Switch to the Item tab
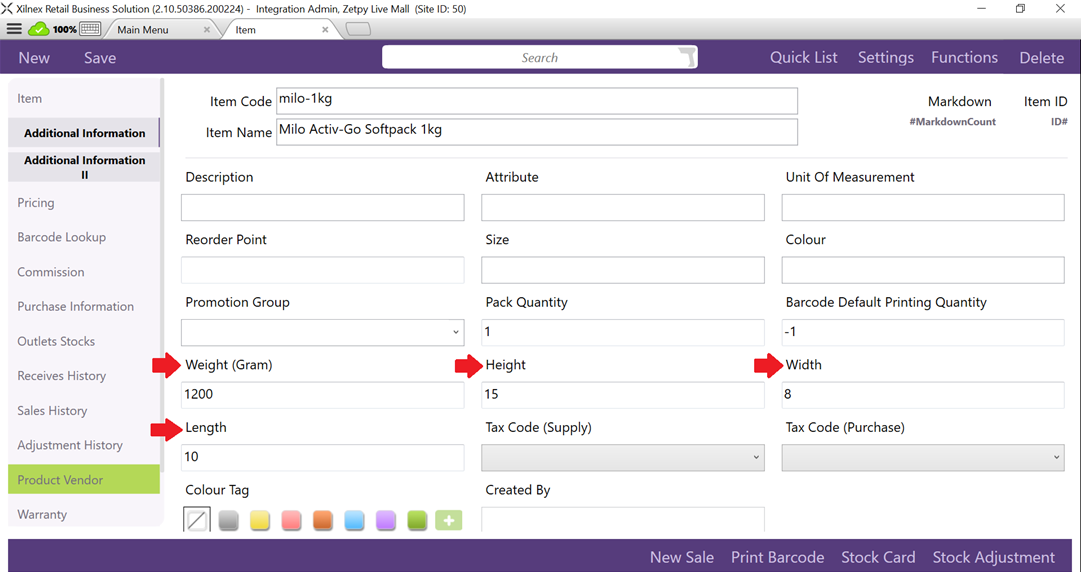The width and height of the screenshot is (1081, 572). [245, 30]
